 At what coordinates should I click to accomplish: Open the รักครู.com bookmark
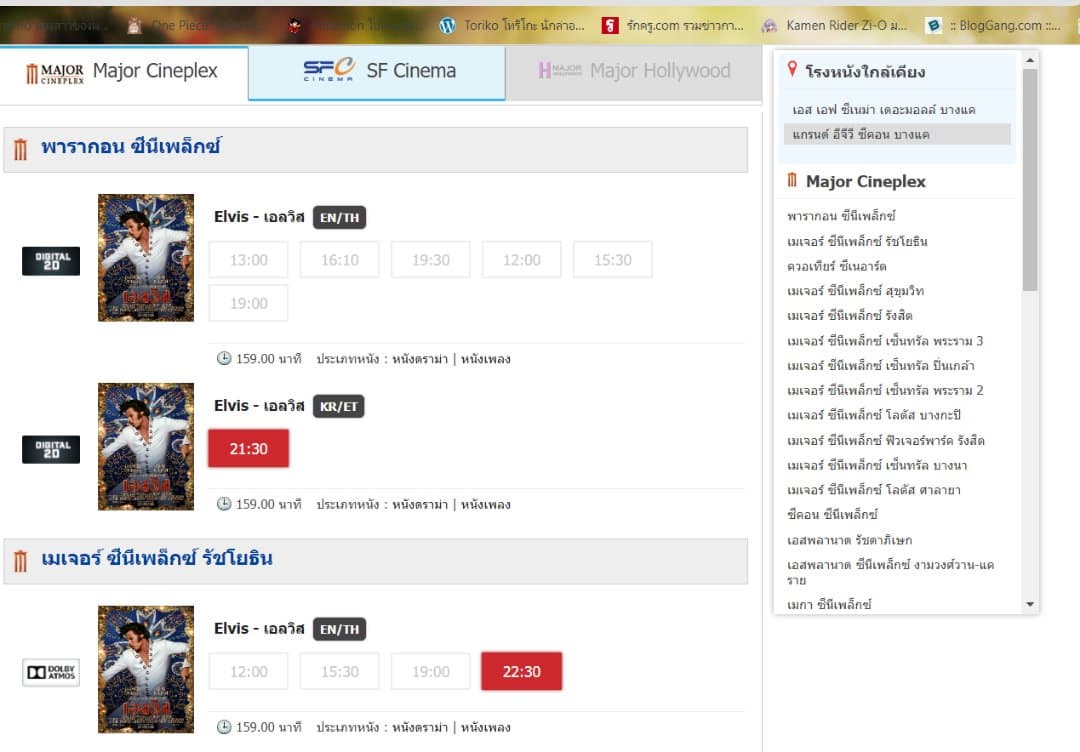click(674, 25)
